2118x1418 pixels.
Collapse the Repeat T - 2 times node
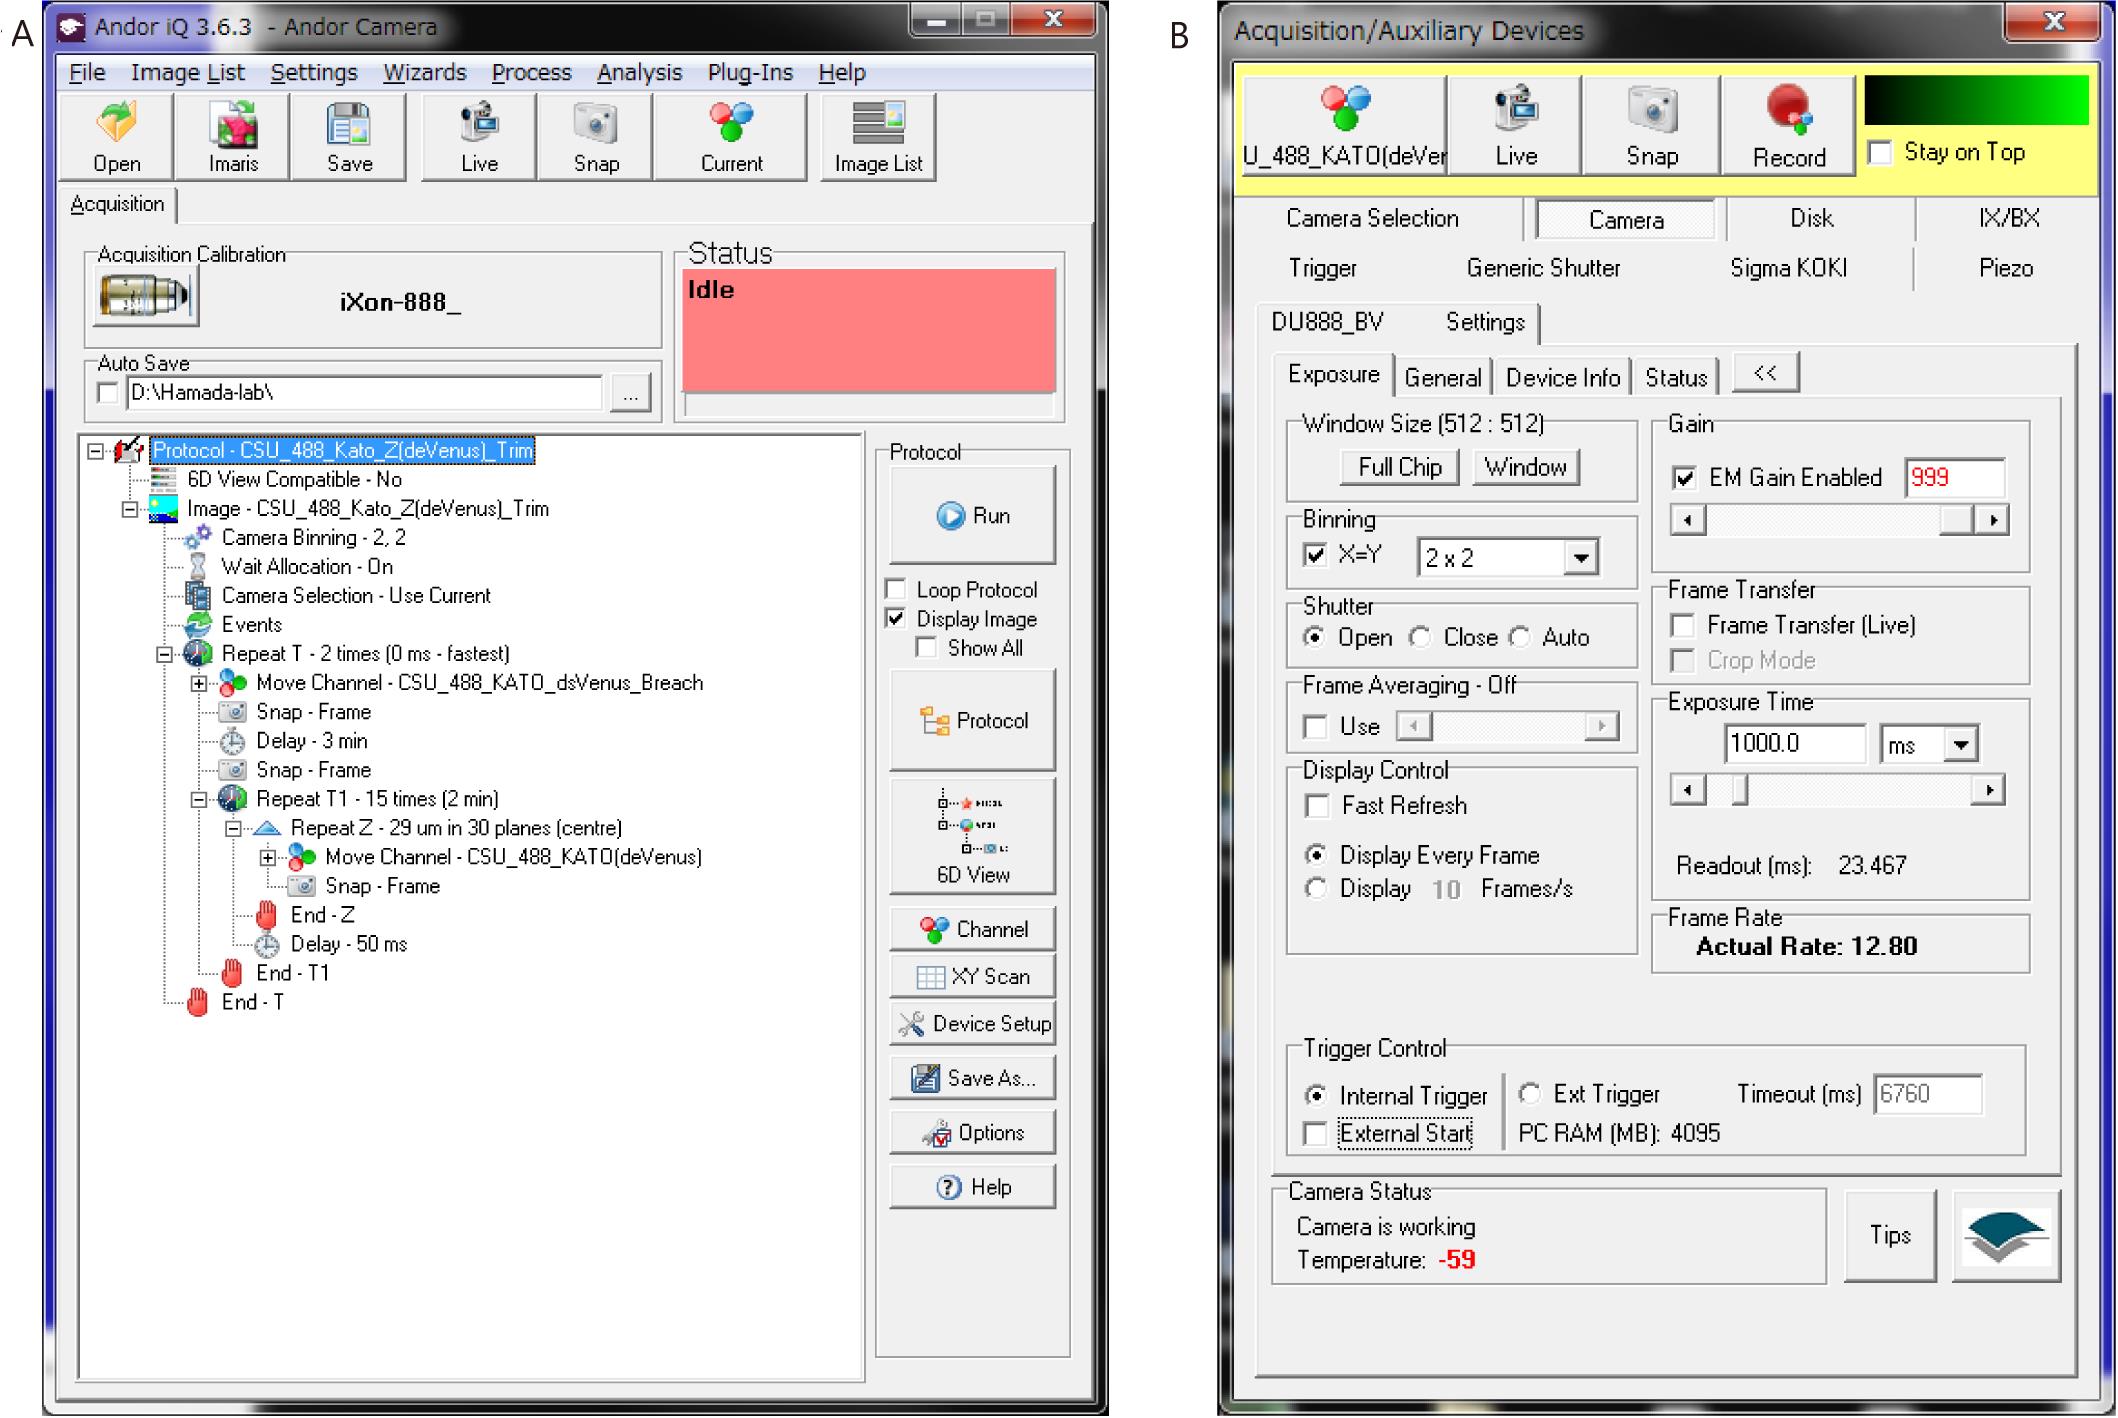pos(164,654)
